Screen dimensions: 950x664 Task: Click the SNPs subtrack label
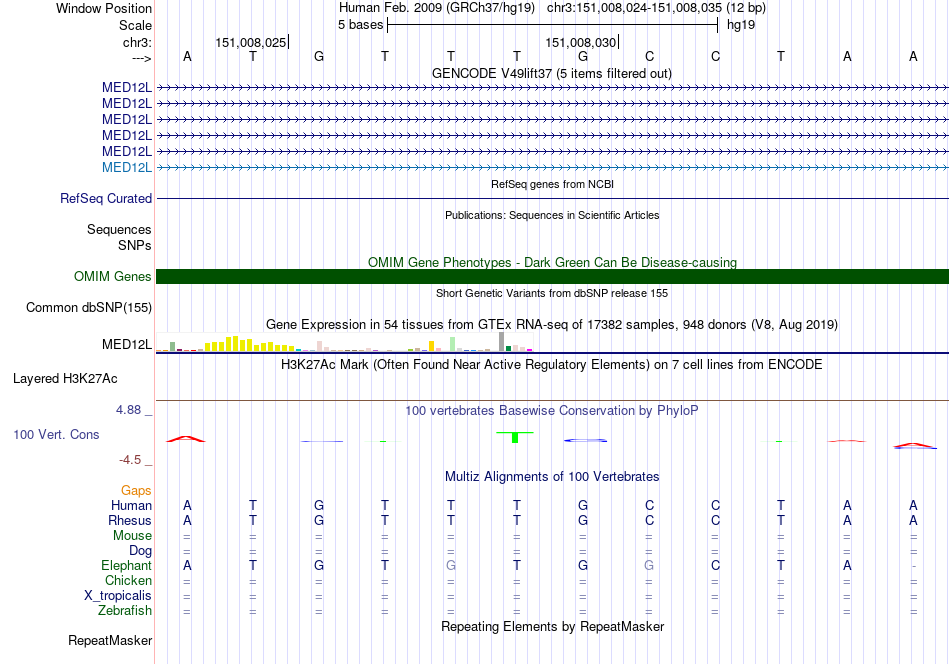pyautogui.click(x=135, y=245)
